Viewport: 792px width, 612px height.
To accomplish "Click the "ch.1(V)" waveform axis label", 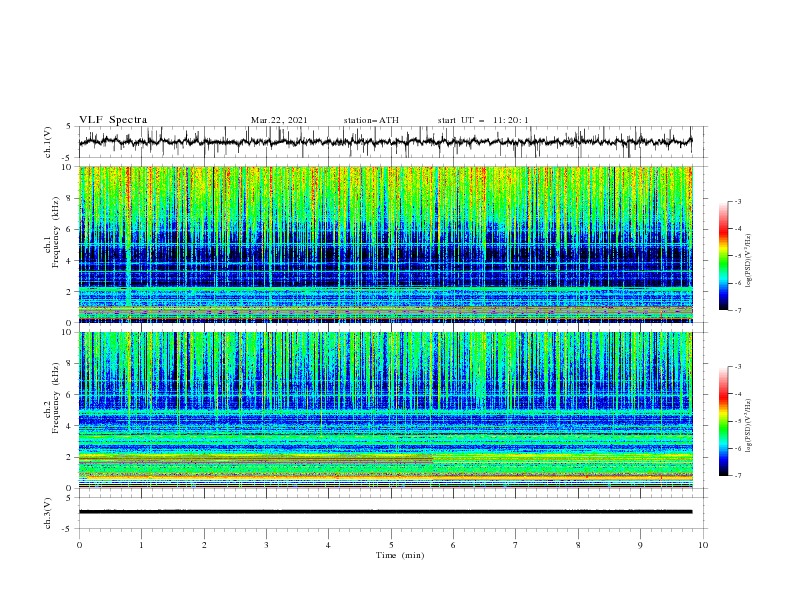I will click(48, 142).
